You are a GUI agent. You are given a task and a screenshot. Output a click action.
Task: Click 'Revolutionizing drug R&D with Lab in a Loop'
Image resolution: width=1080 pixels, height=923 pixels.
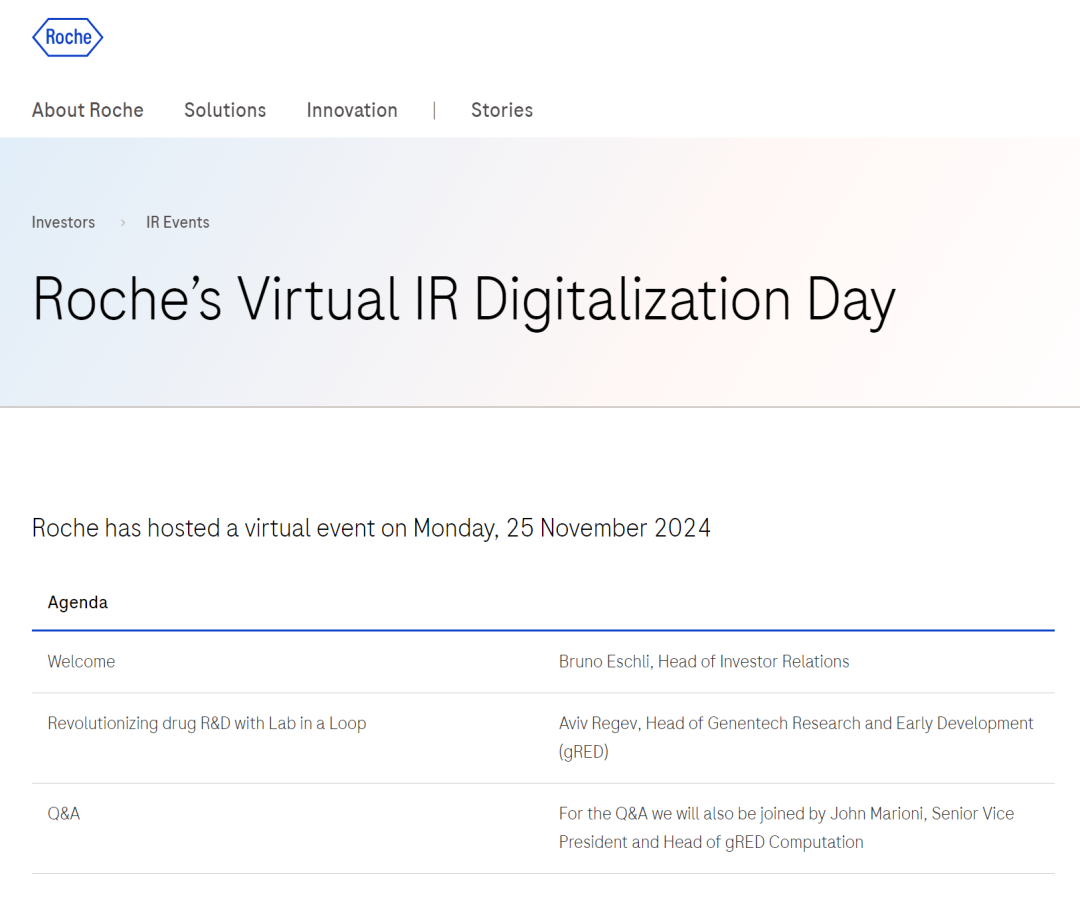click(207, 724)
